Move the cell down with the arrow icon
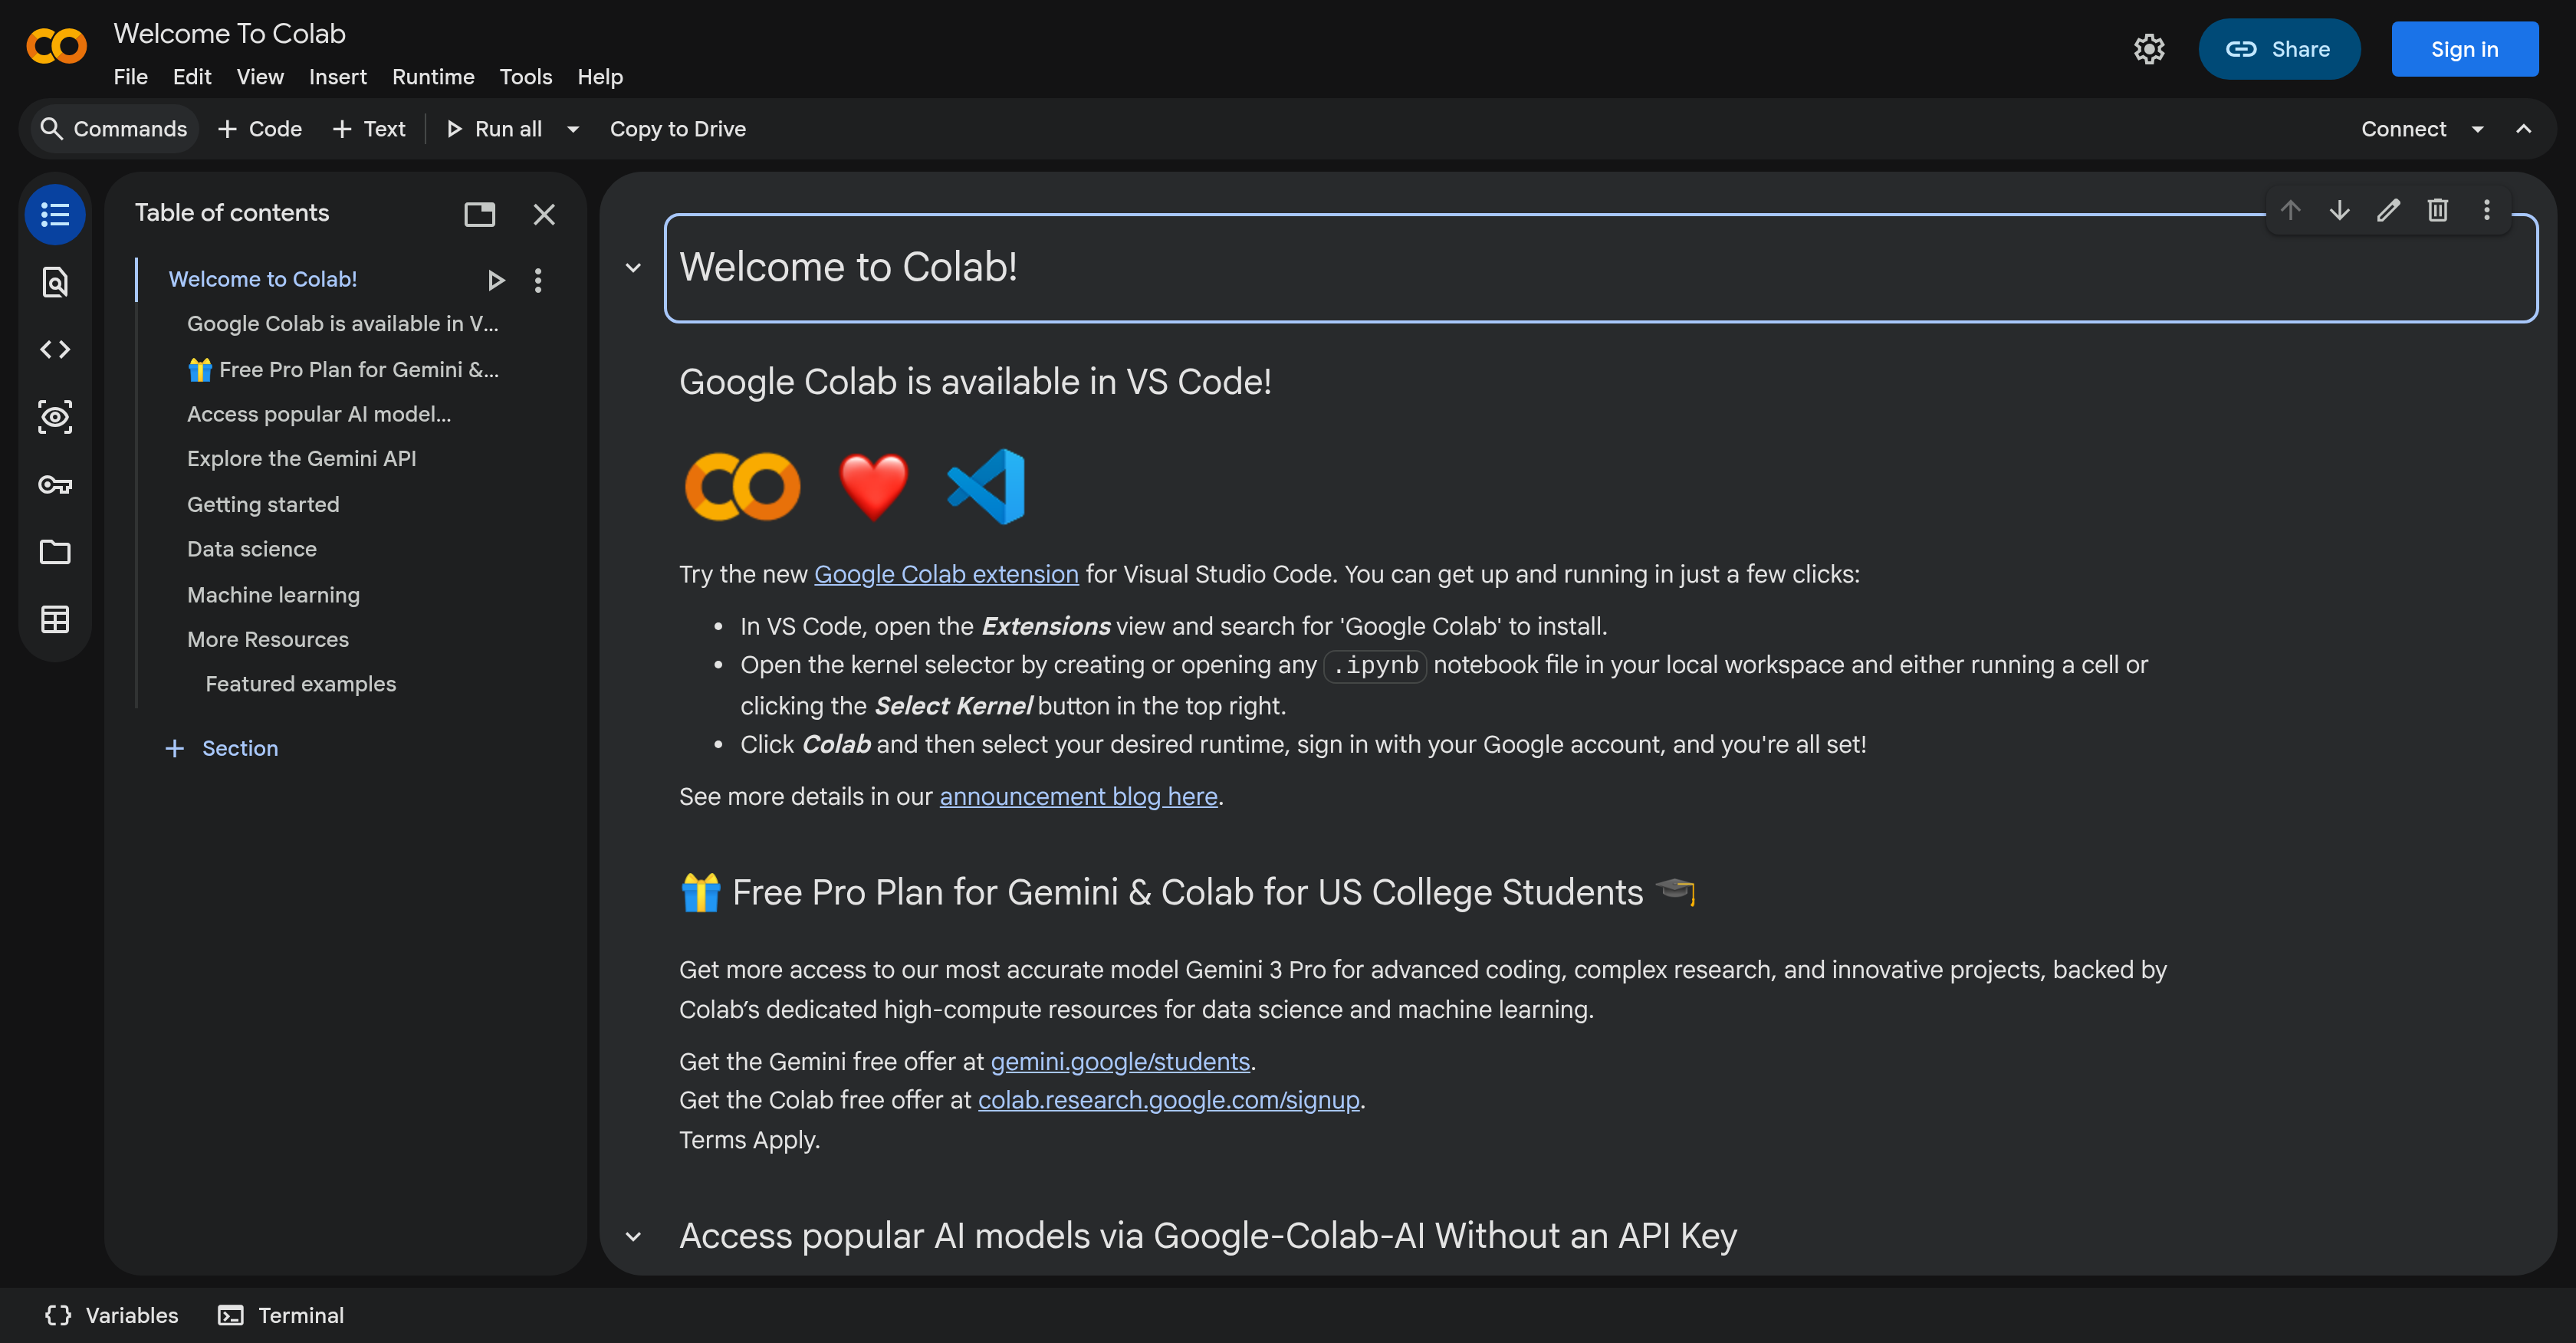The height and width of the screenshot is (1343, 2576). point(2339,210)
